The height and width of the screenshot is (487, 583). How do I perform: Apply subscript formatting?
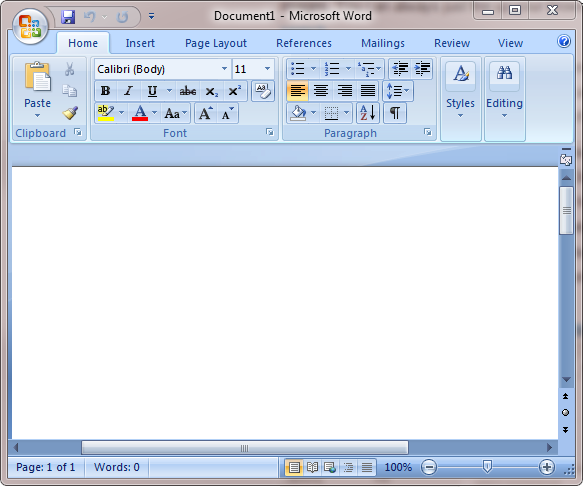click(x=211, y=91)
